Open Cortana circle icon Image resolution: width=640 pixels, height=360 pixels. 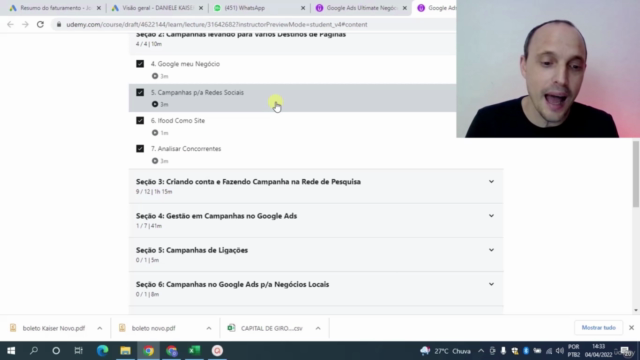tap(56, 351)
